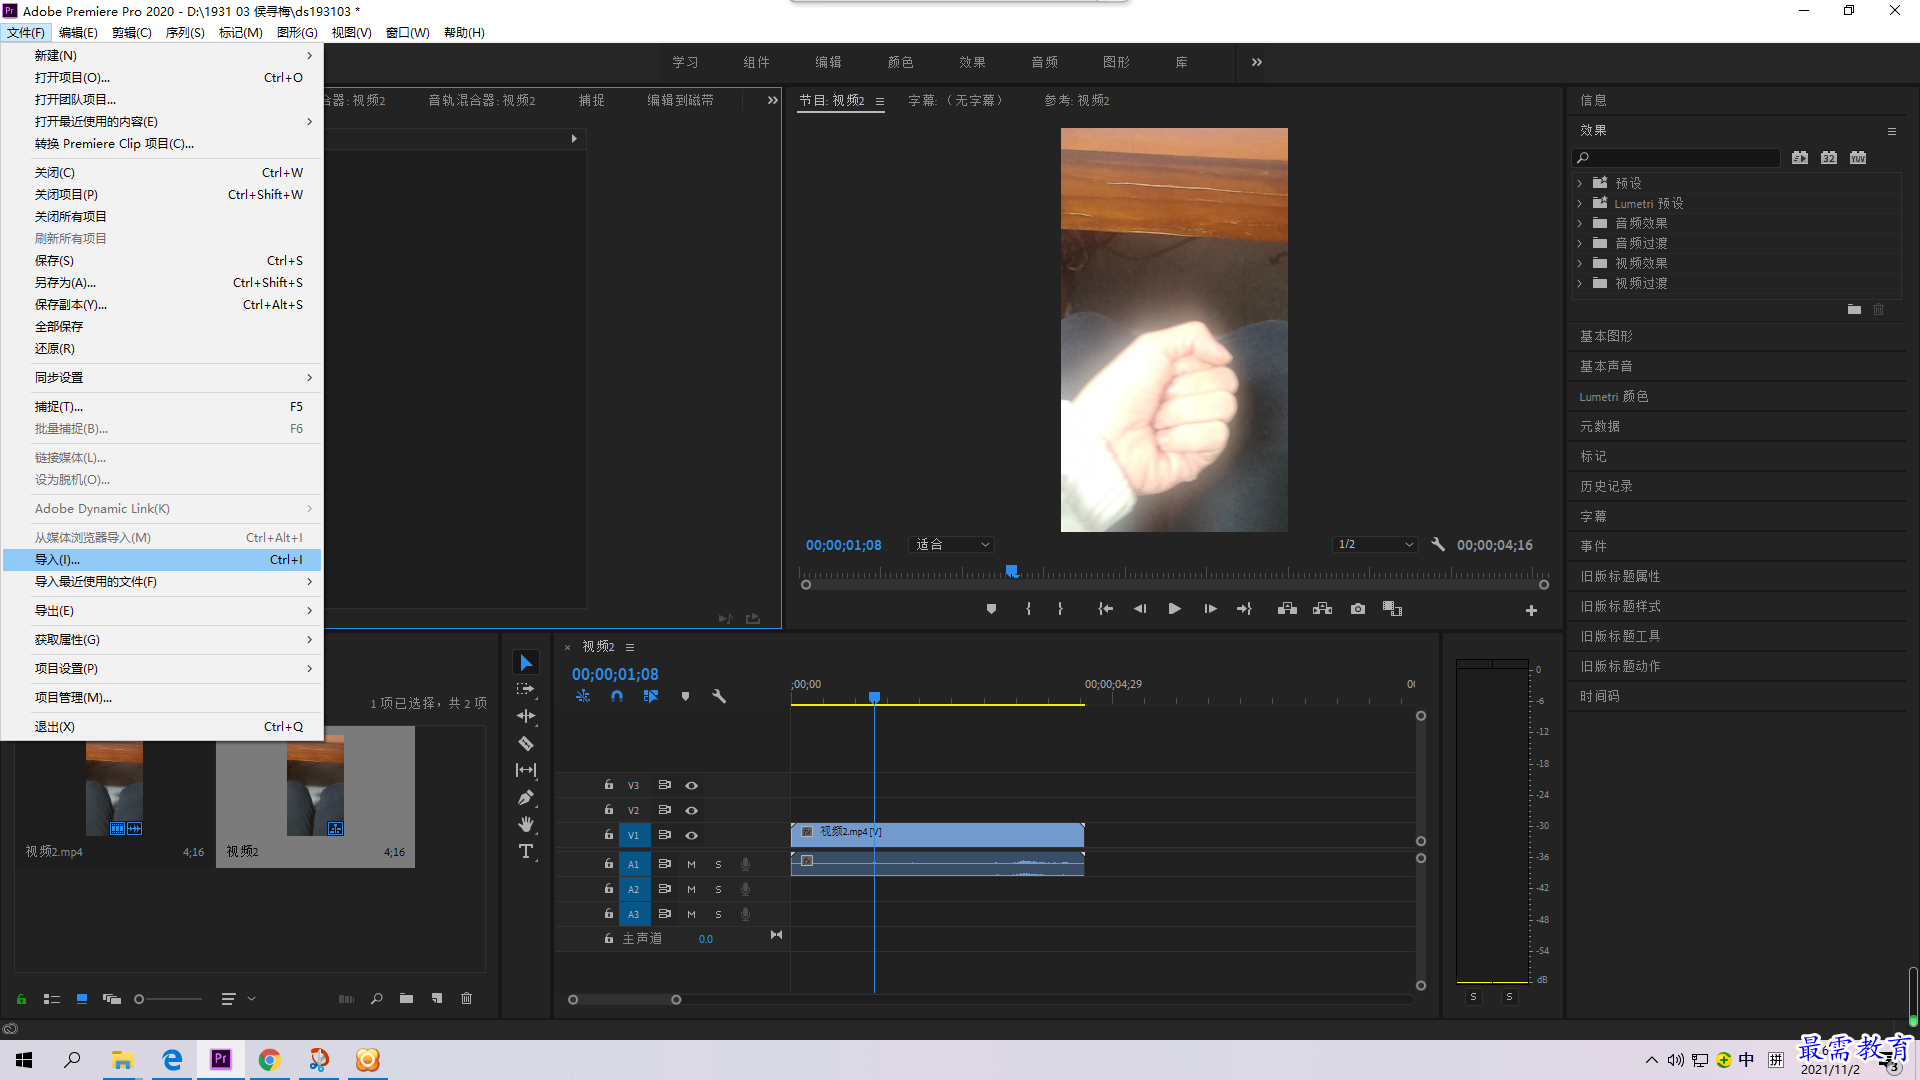Open the 编辑(E) menu
Viewport: 1920px width, 1080px height.
(78, 32)
